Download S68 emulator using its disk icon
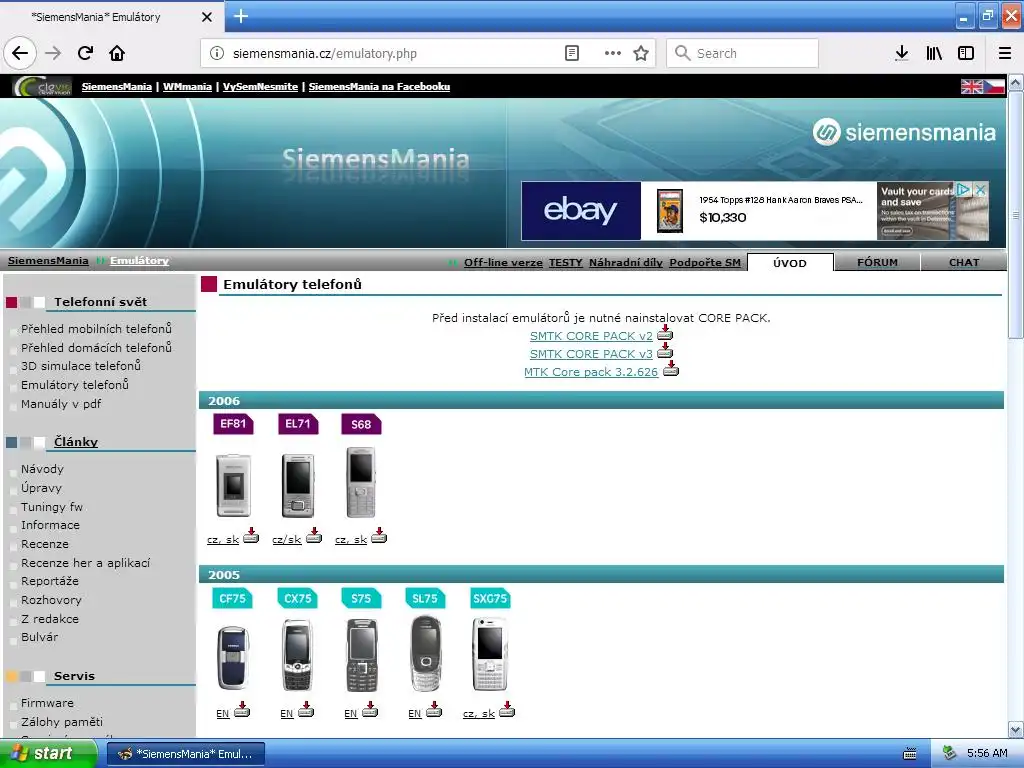Image resolution: width=1024 pixels, height=768 pixels. pyautogui.click(x=379, y=536)
